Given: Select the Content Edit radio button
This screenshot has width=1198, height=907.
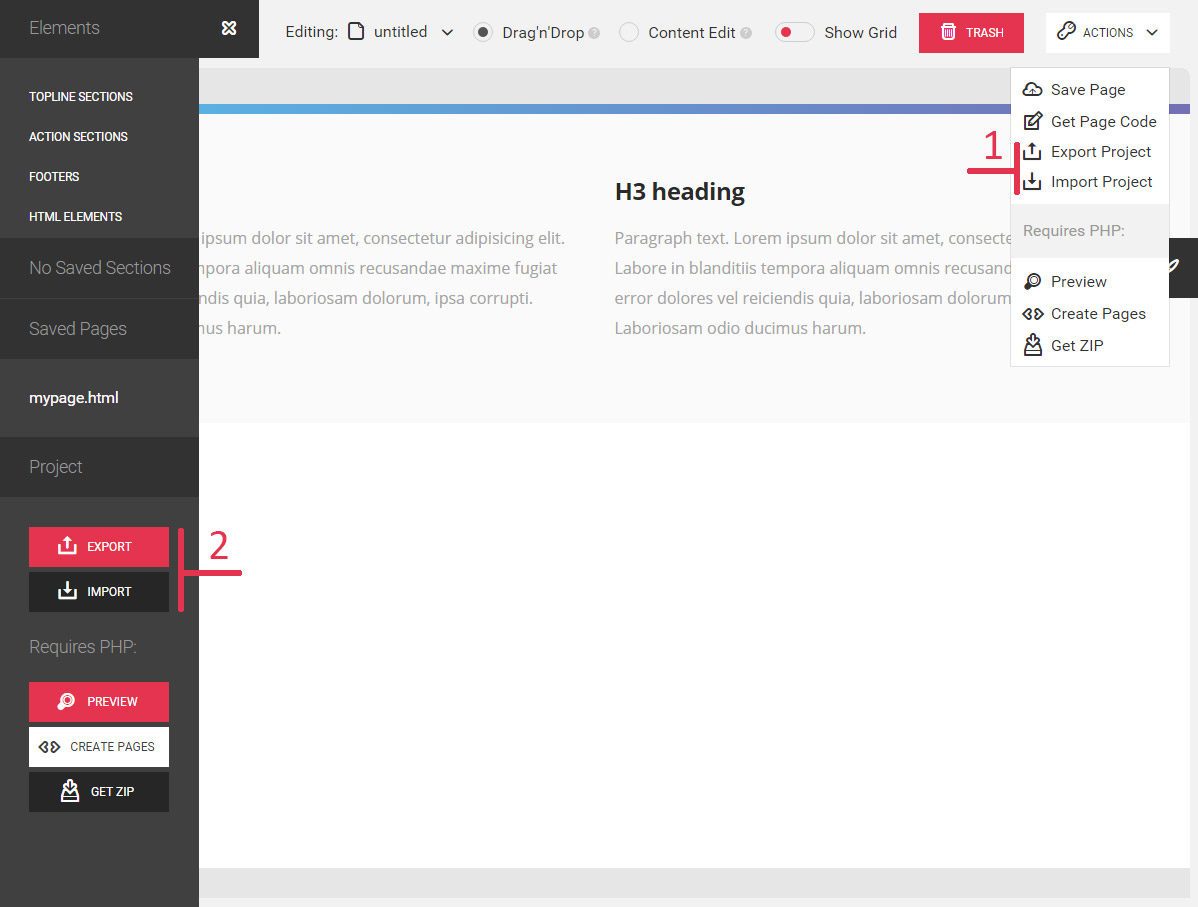Looking at the screenshot, I should 629,32.
